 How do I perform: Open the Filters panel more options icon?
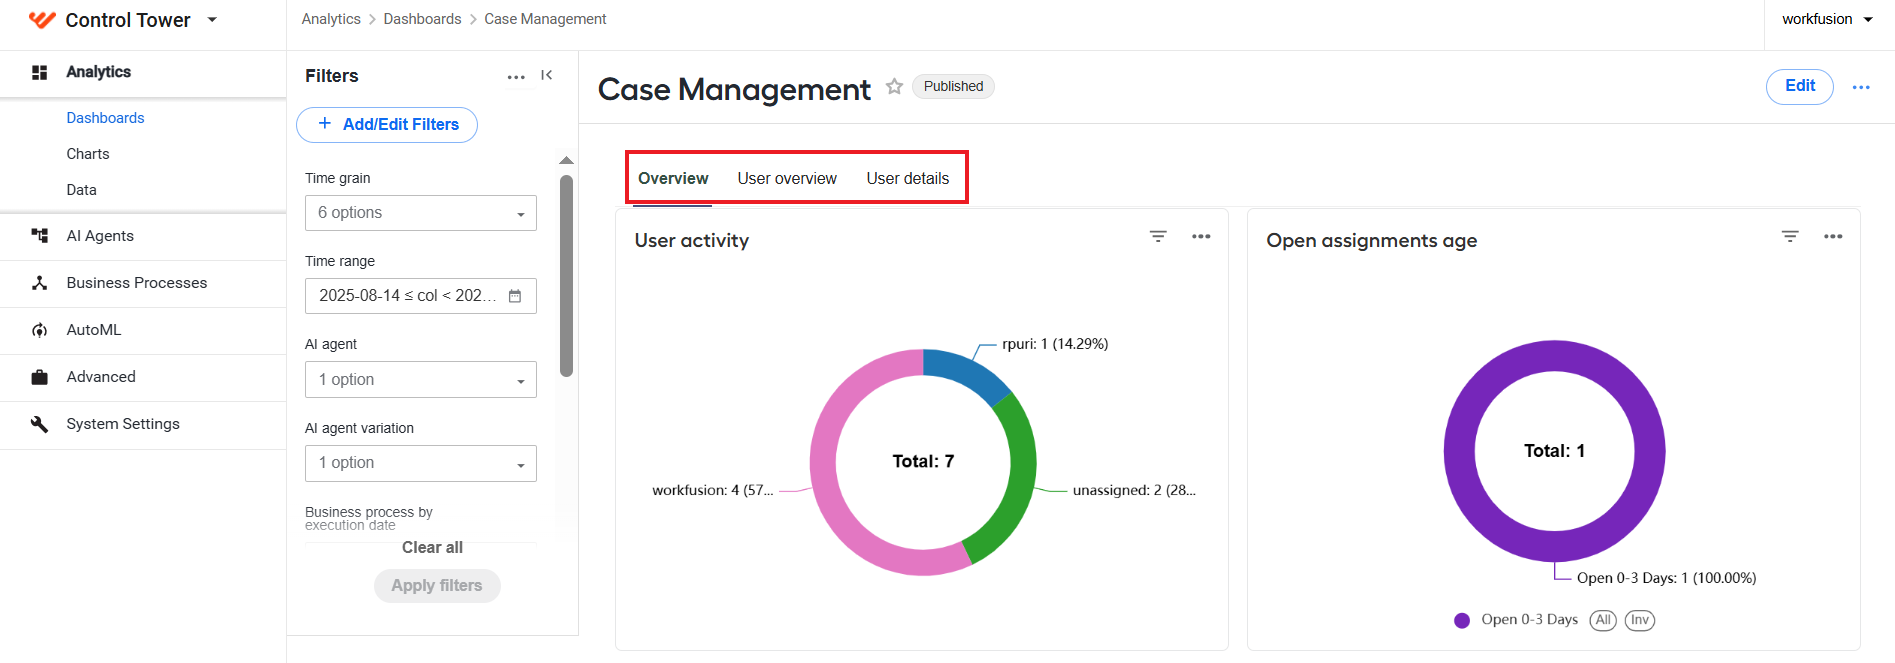[x=516, y=77]
